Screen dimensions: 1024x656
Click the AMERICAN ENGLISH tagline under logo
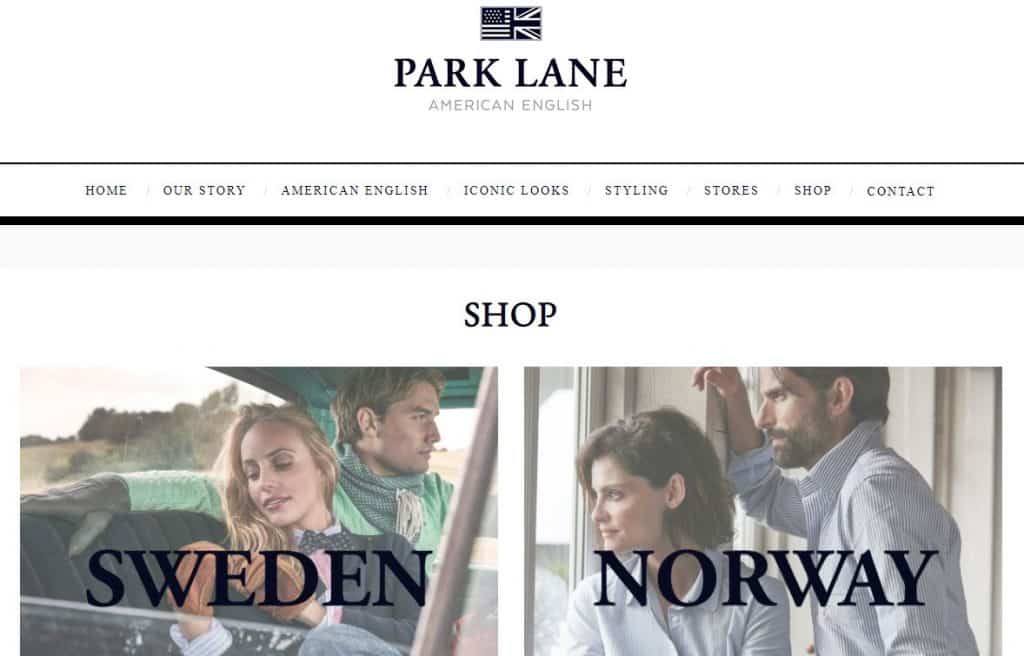pyautogui.click(x=510, y=105)
